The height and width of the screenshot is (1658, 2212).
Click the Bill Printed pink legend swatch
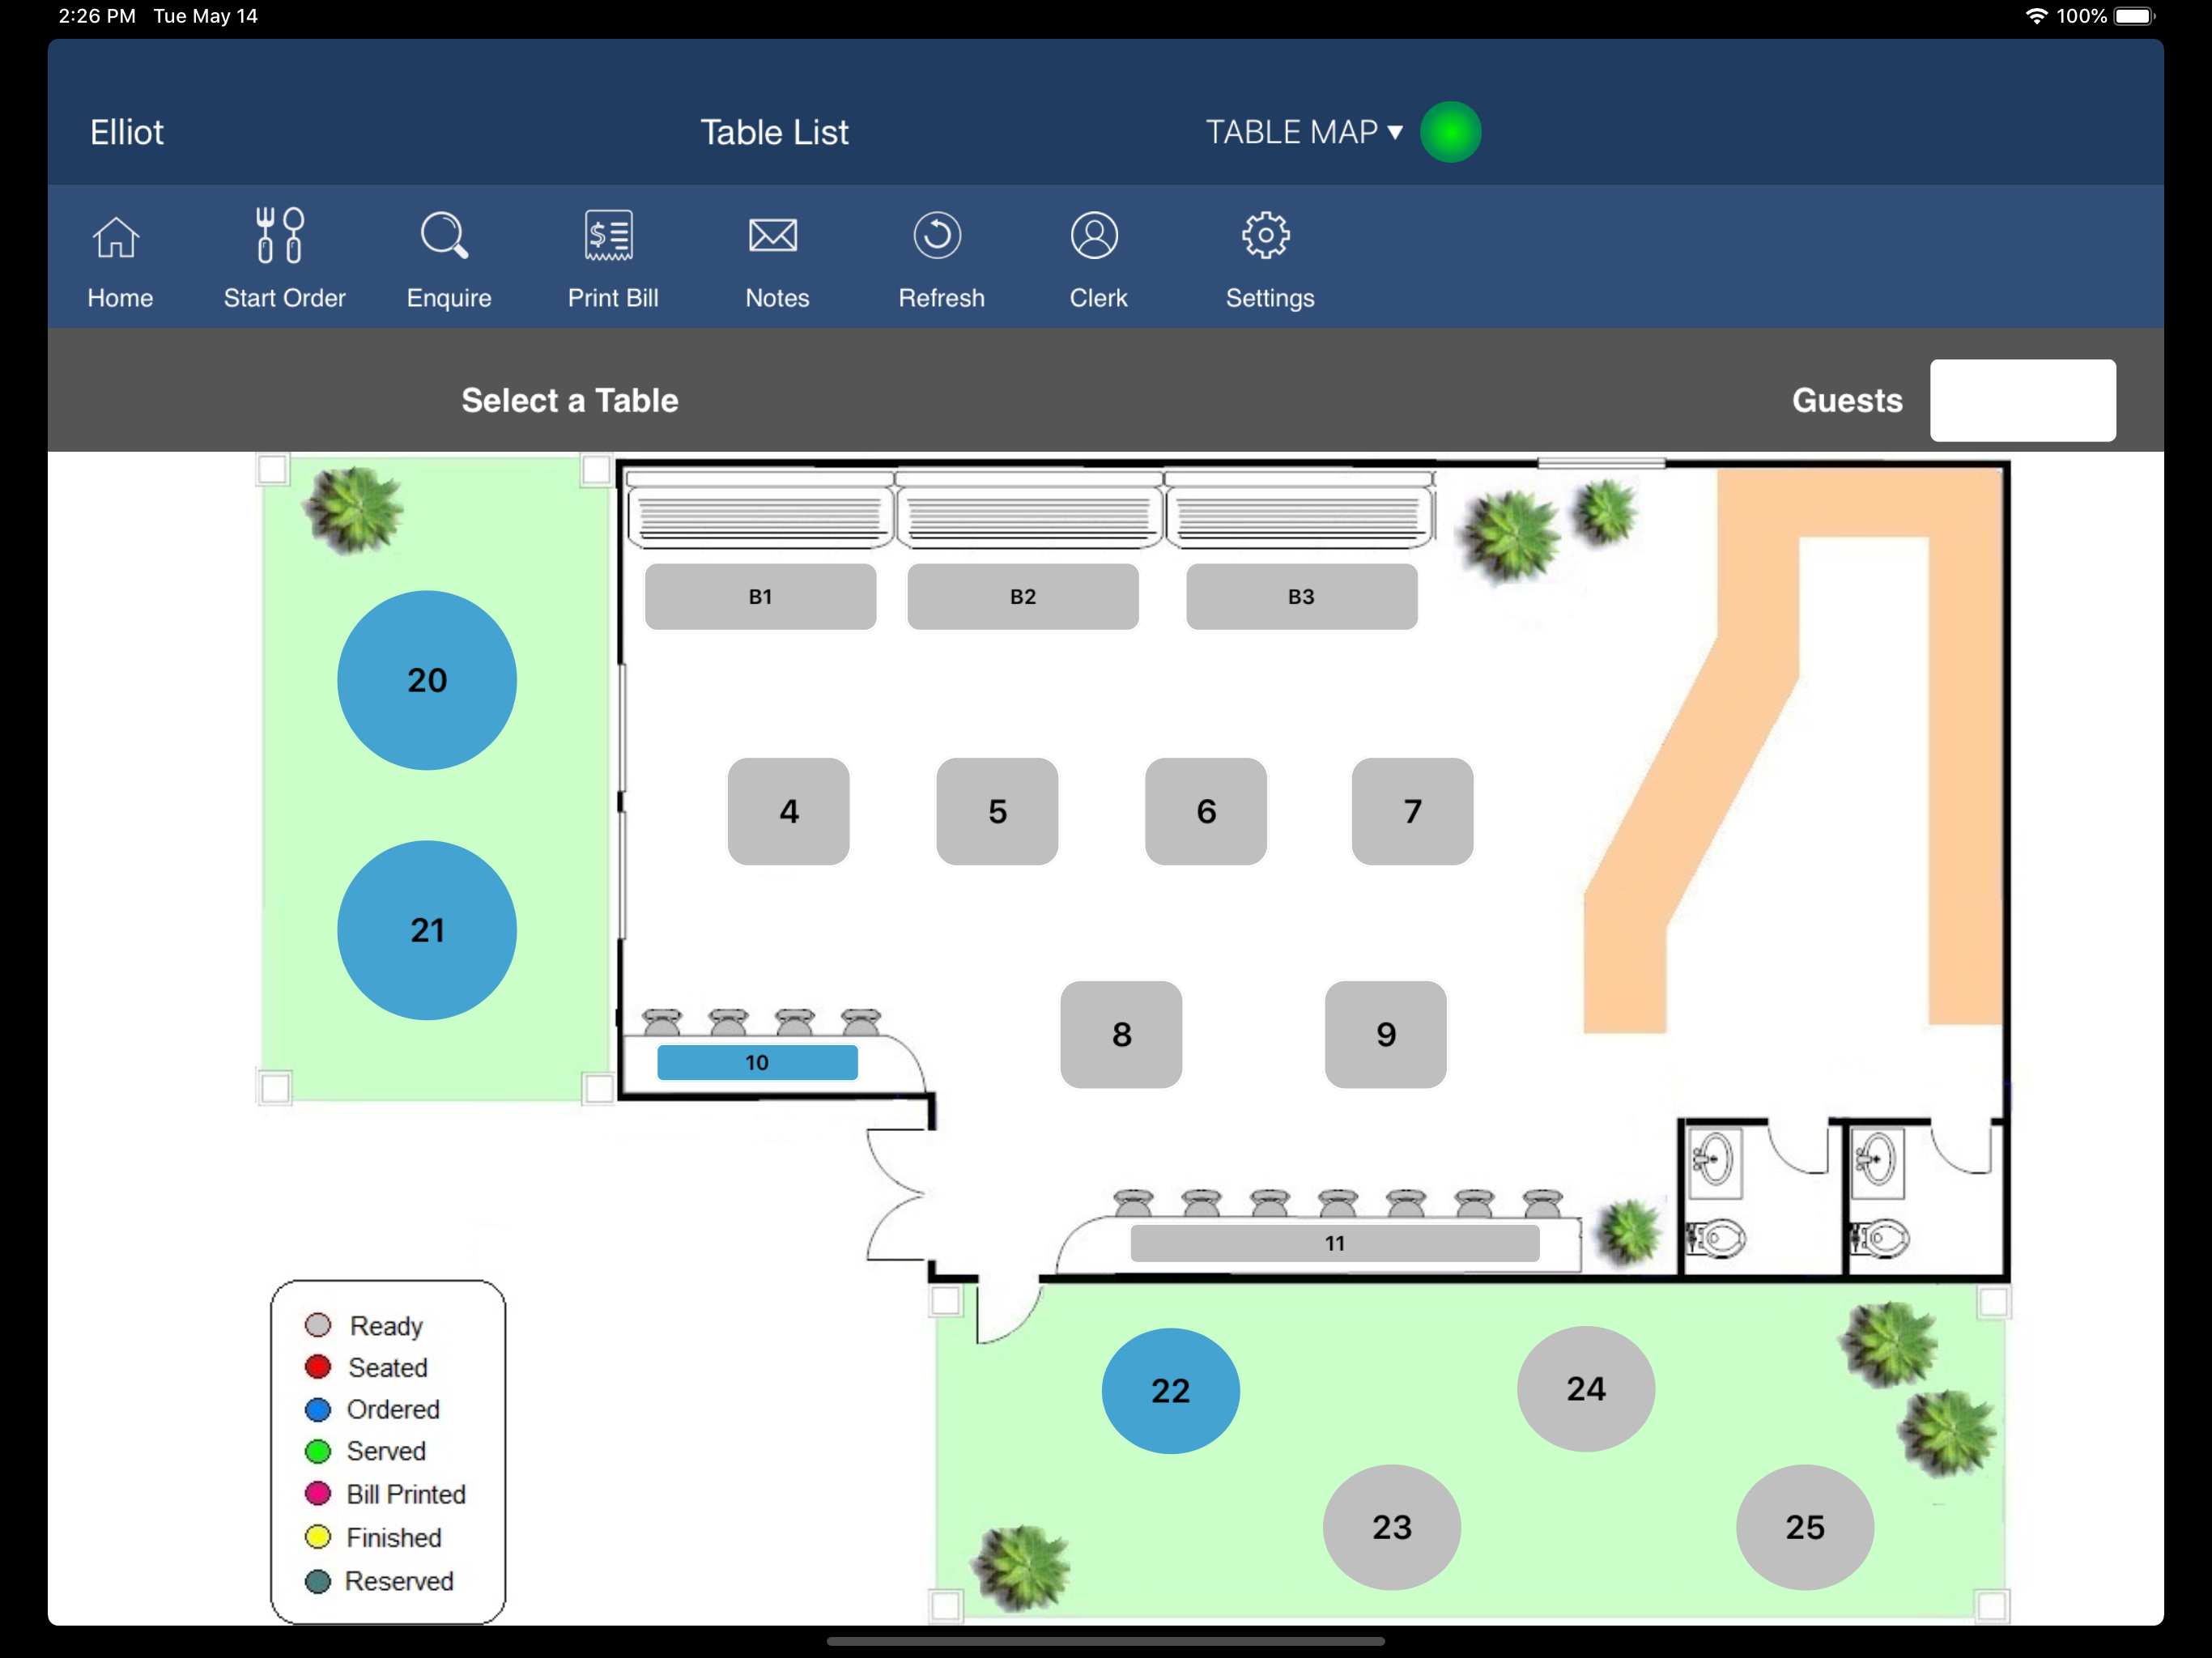[318, 1494]
